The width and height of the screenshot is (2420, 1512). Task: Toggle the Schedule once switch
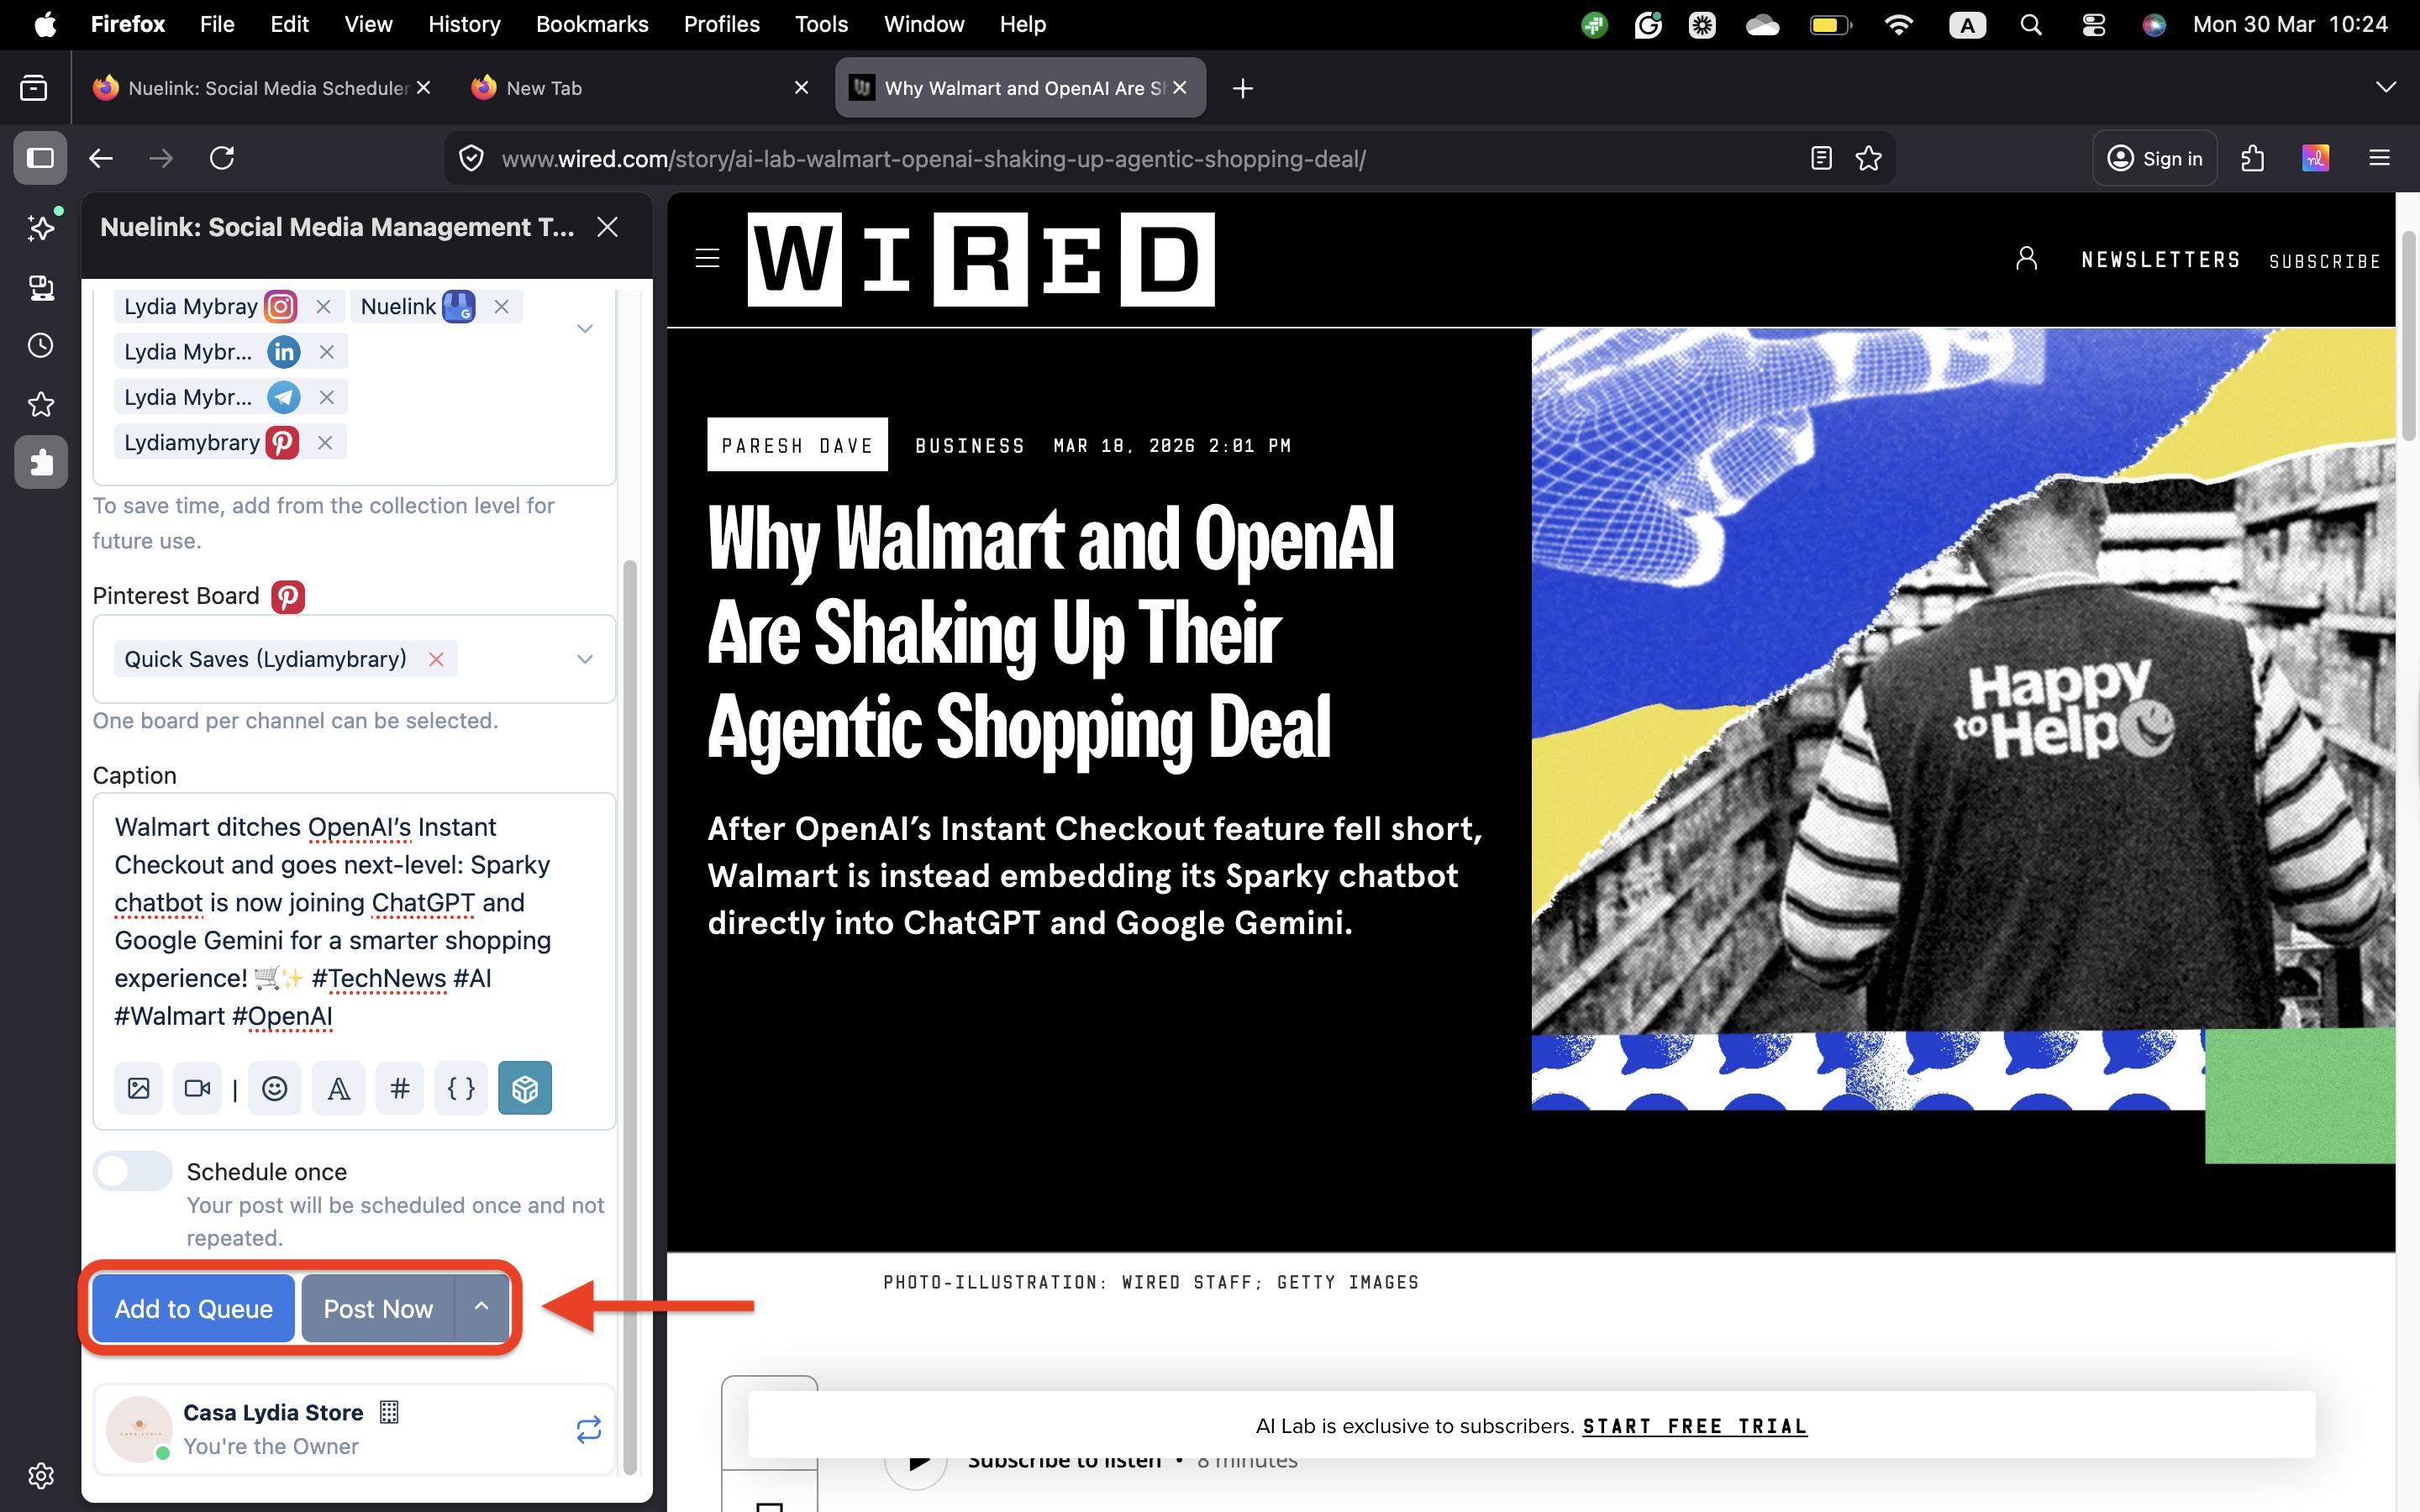[x=133, y=1171]
